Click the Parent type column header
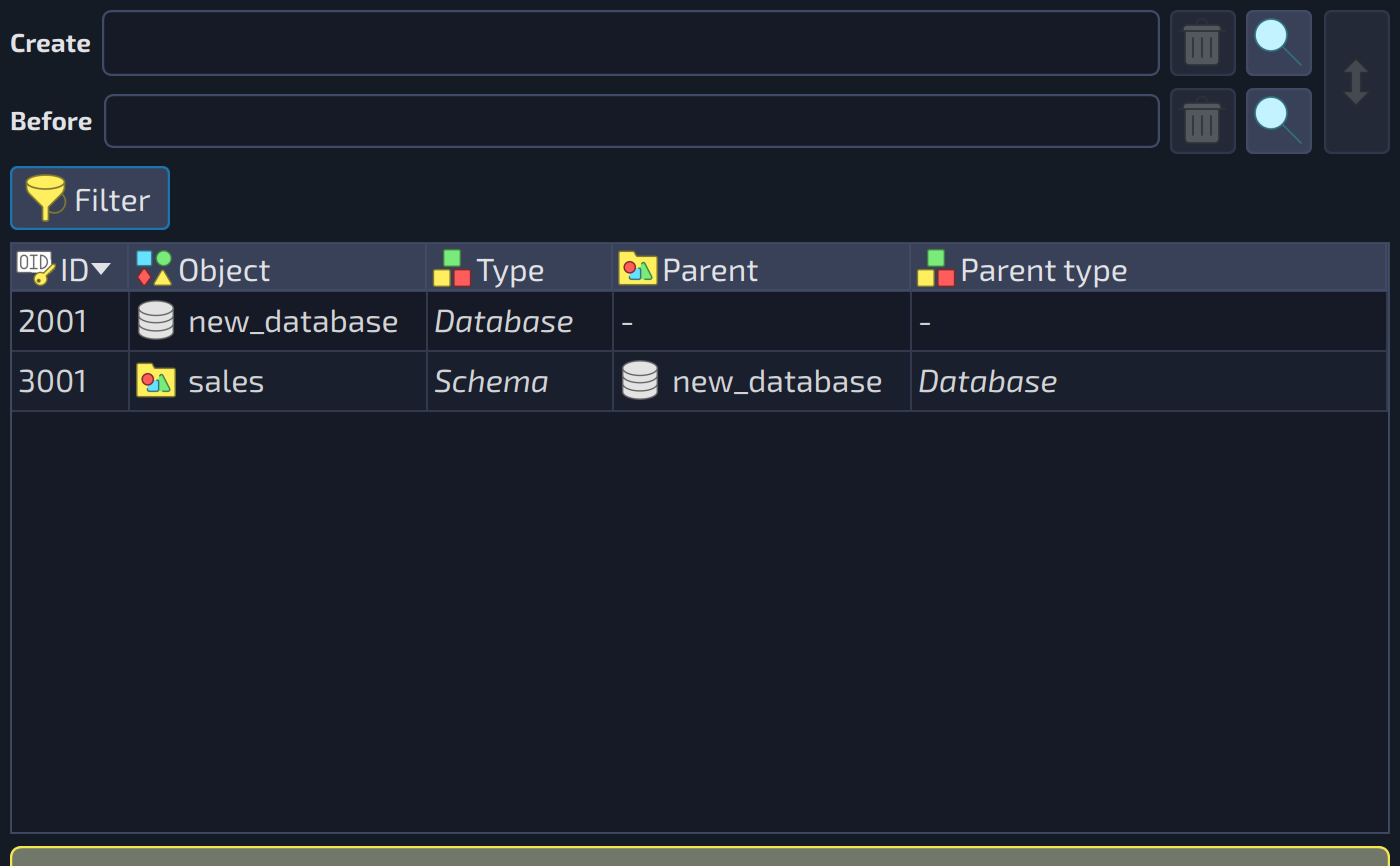Screen dimensions: 1400x866 [1149, 269]
